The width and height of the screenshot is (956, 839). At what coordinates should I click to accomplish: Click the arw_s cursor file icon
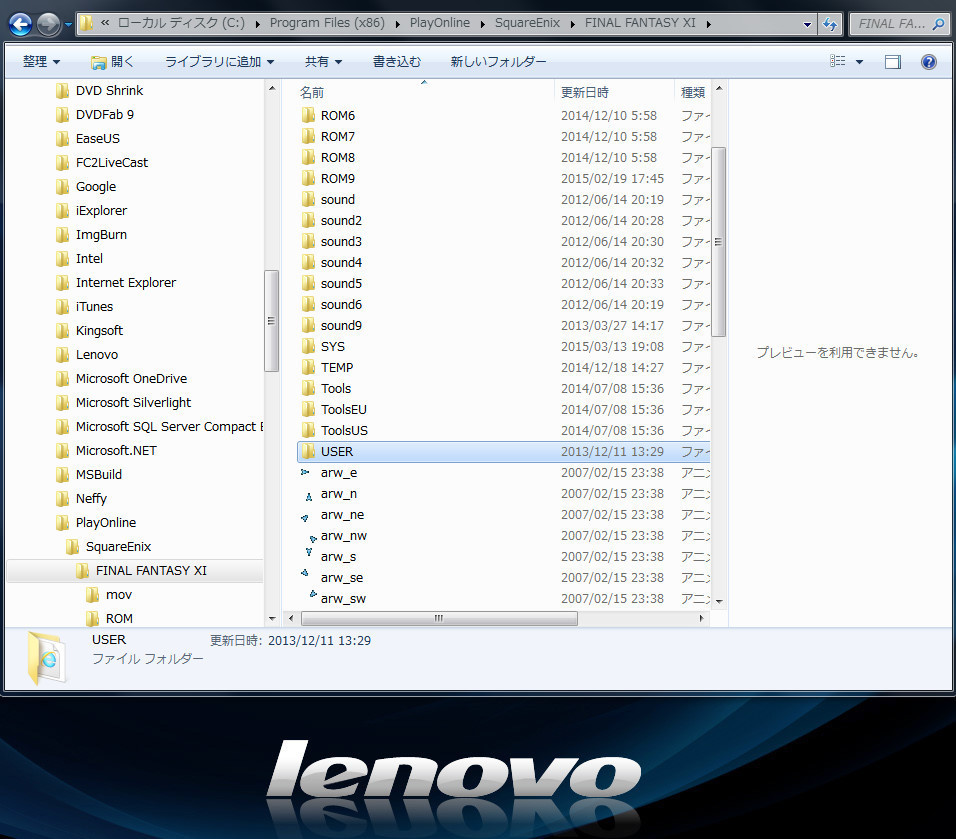point(309,552)
